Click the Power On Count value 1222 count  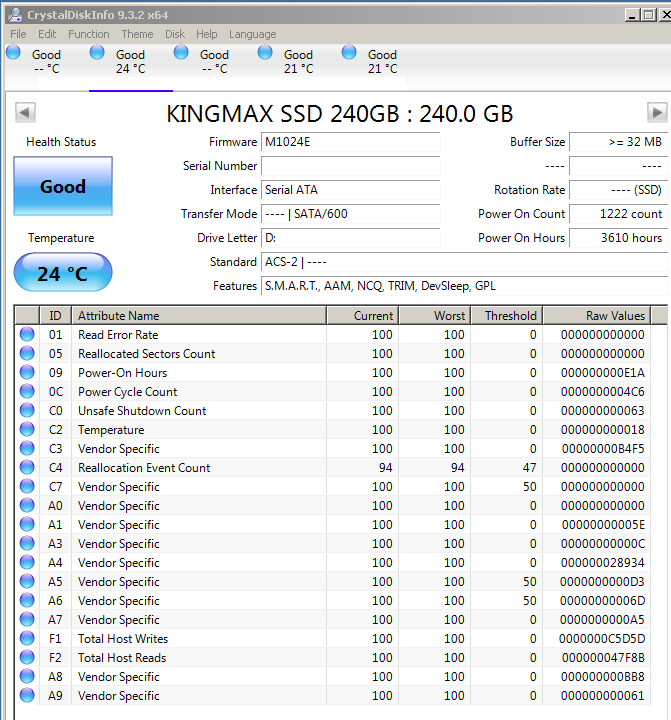618,214
